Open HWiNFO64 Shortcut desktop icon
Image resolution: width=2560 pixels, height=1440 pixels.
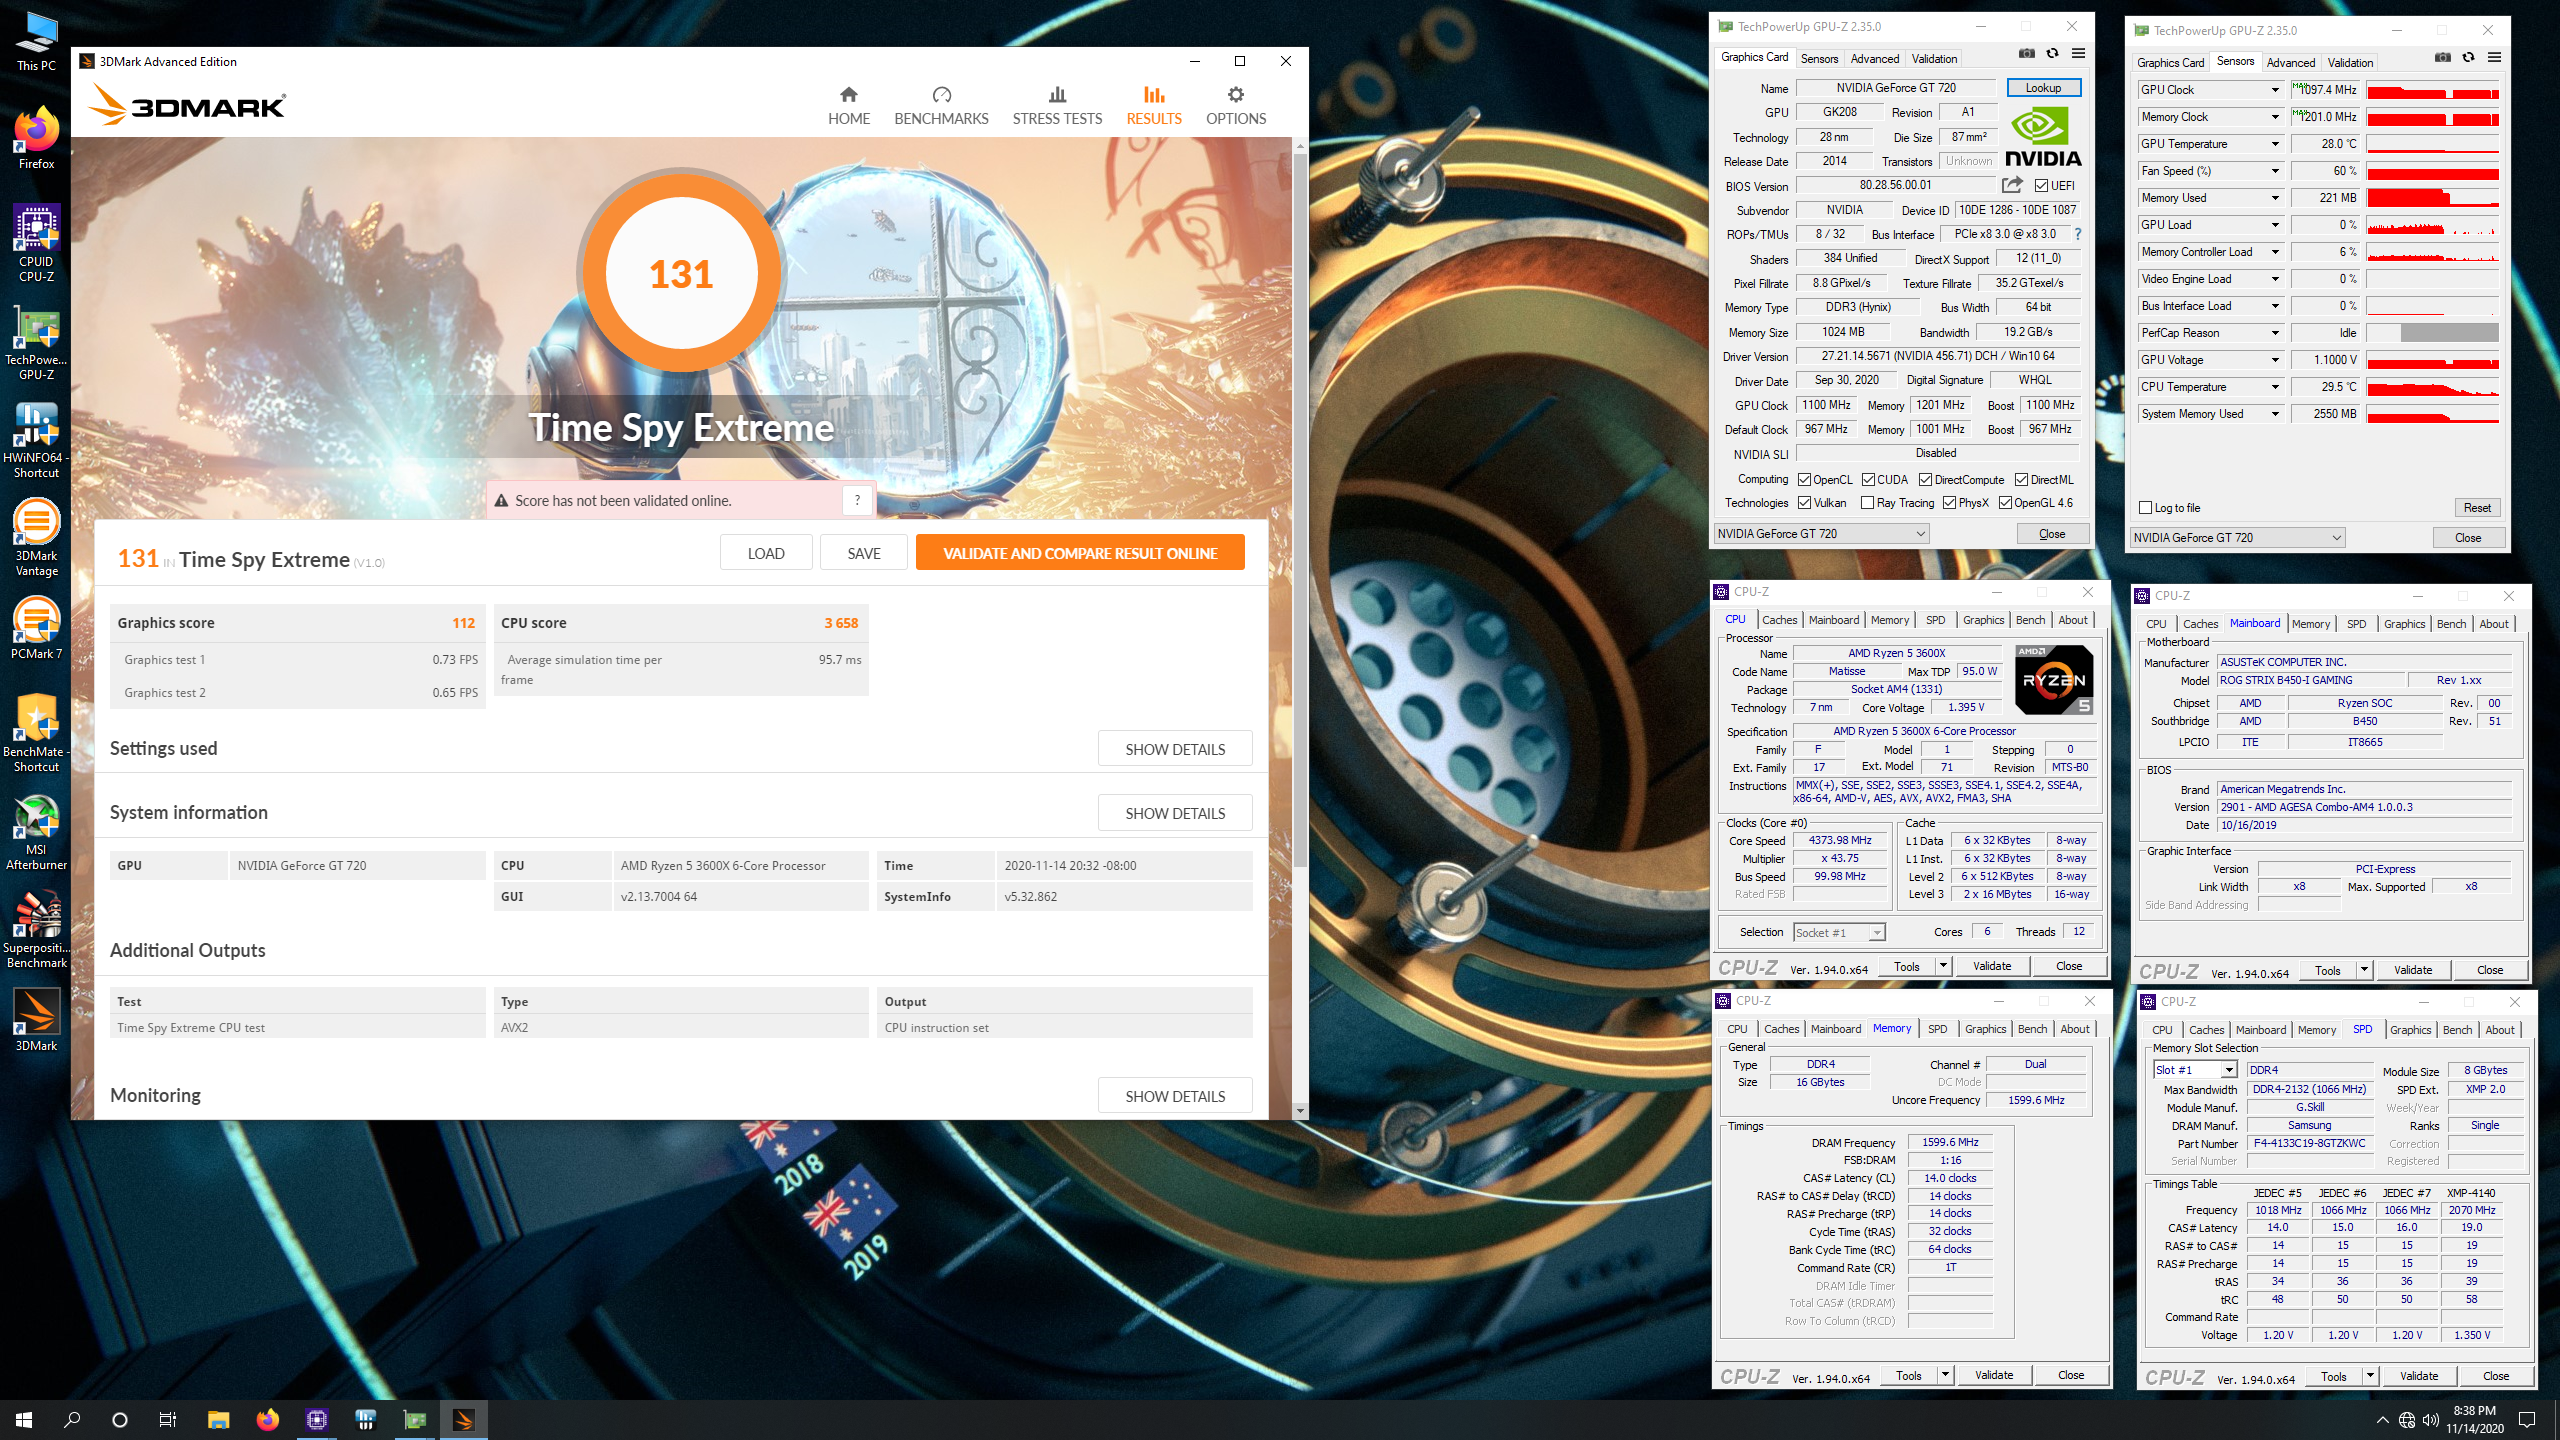pyautogui.click(x=36, y=440)
